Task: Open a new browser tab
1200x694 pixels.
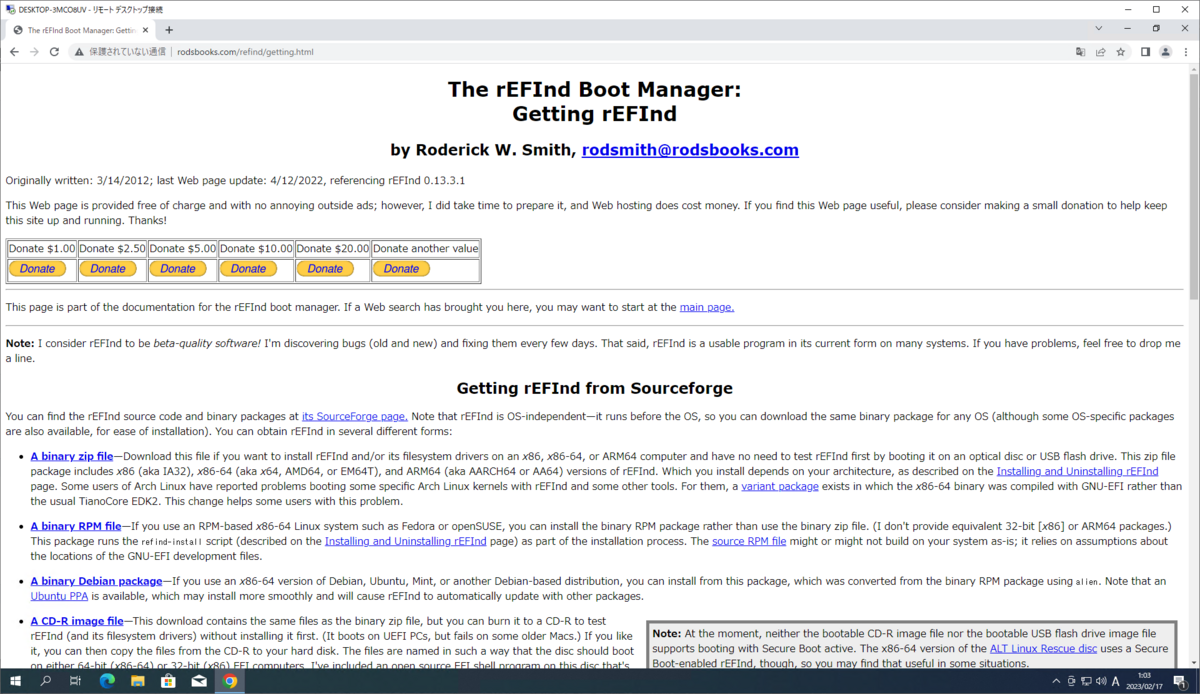Action: click(169, 30)
